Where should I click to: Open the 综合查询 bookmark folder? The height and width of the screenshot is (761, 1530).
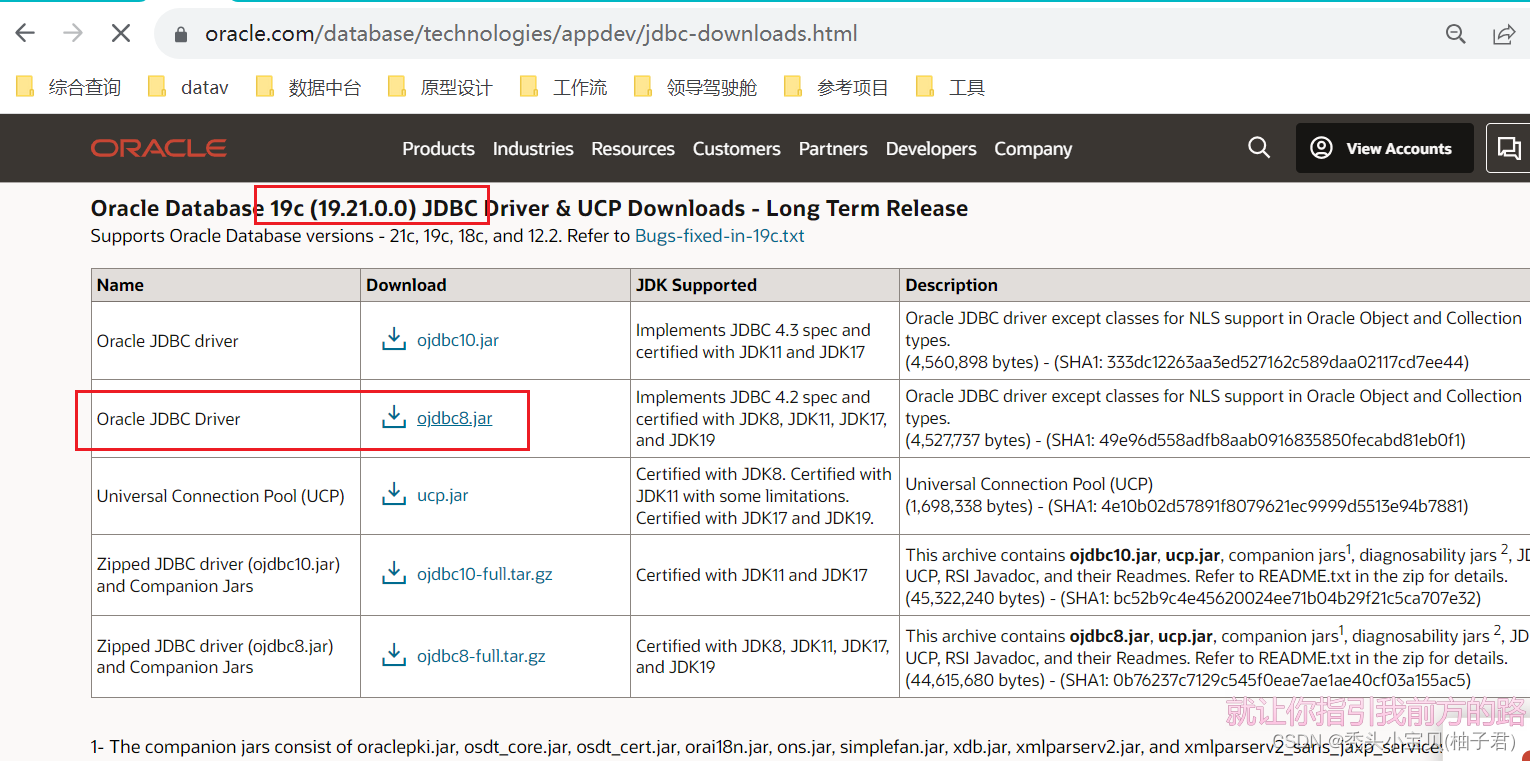pyautogui.click(x=69, y=87)
